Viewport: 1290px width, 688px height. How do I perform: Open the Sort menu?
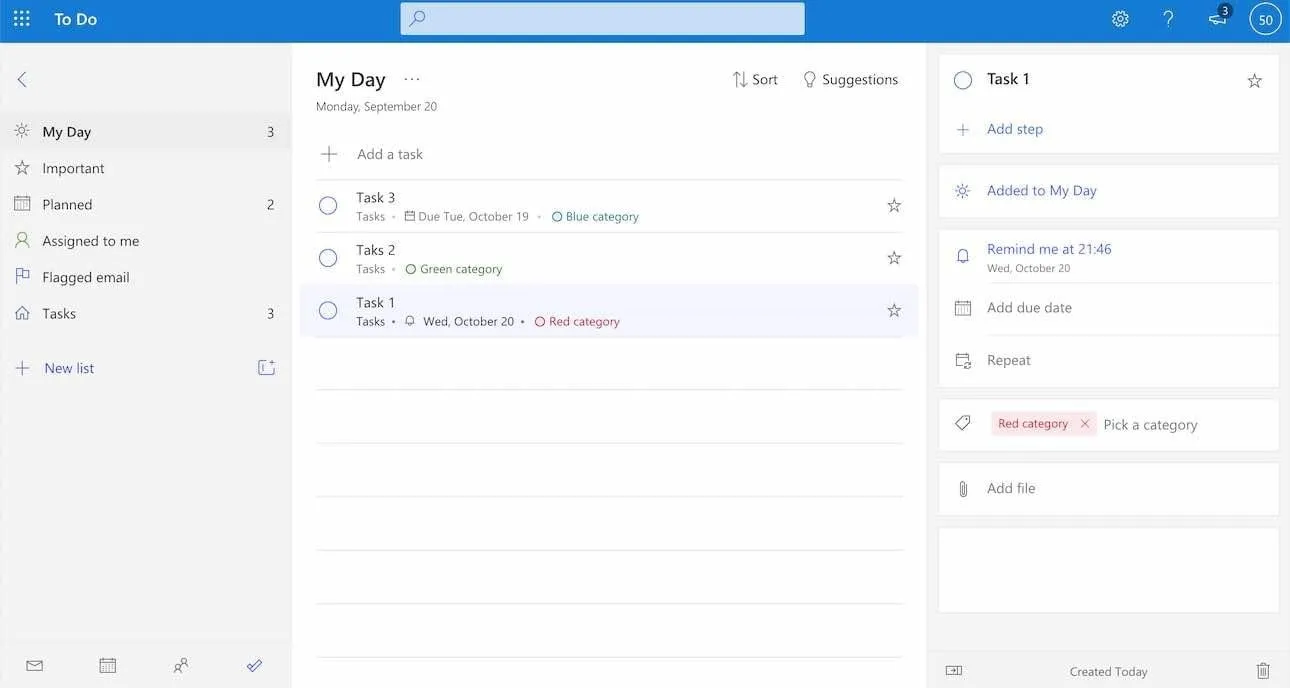[x=755, y=79]
